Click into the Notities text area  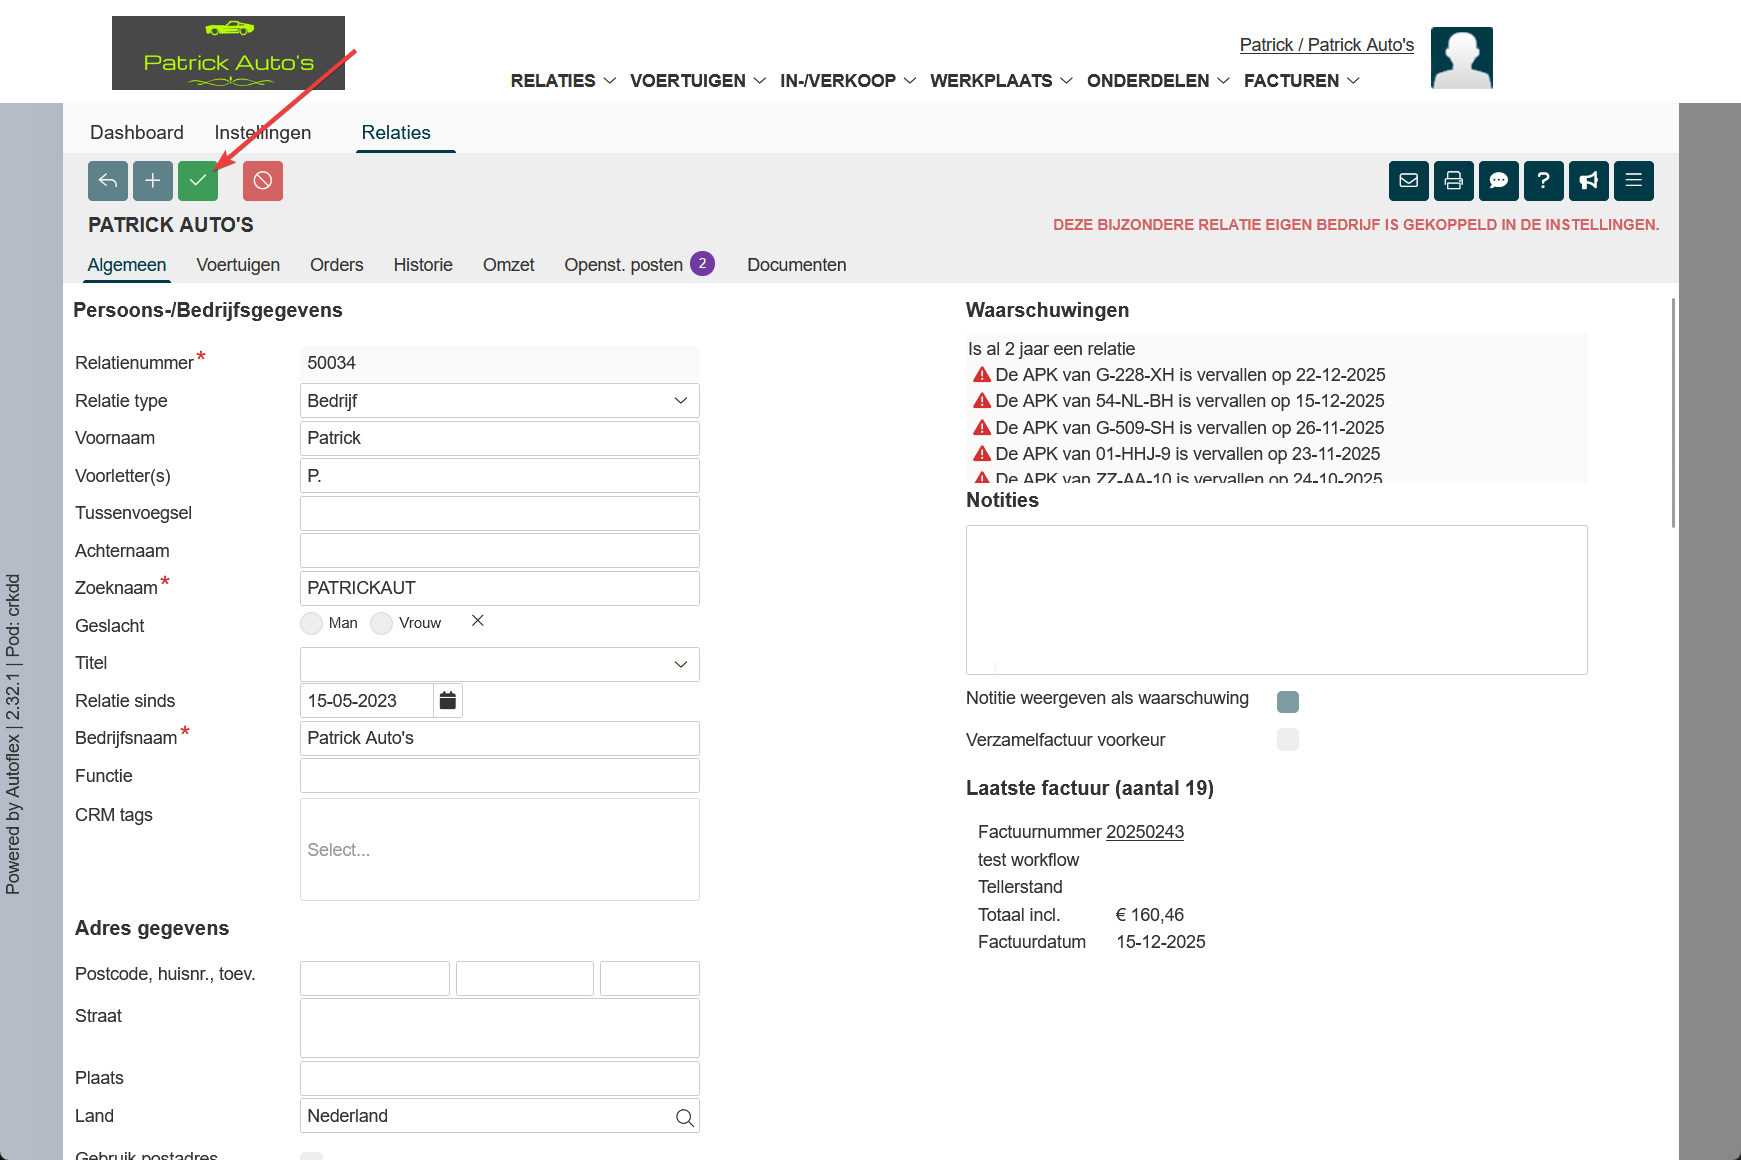[x=1276, y=600]
